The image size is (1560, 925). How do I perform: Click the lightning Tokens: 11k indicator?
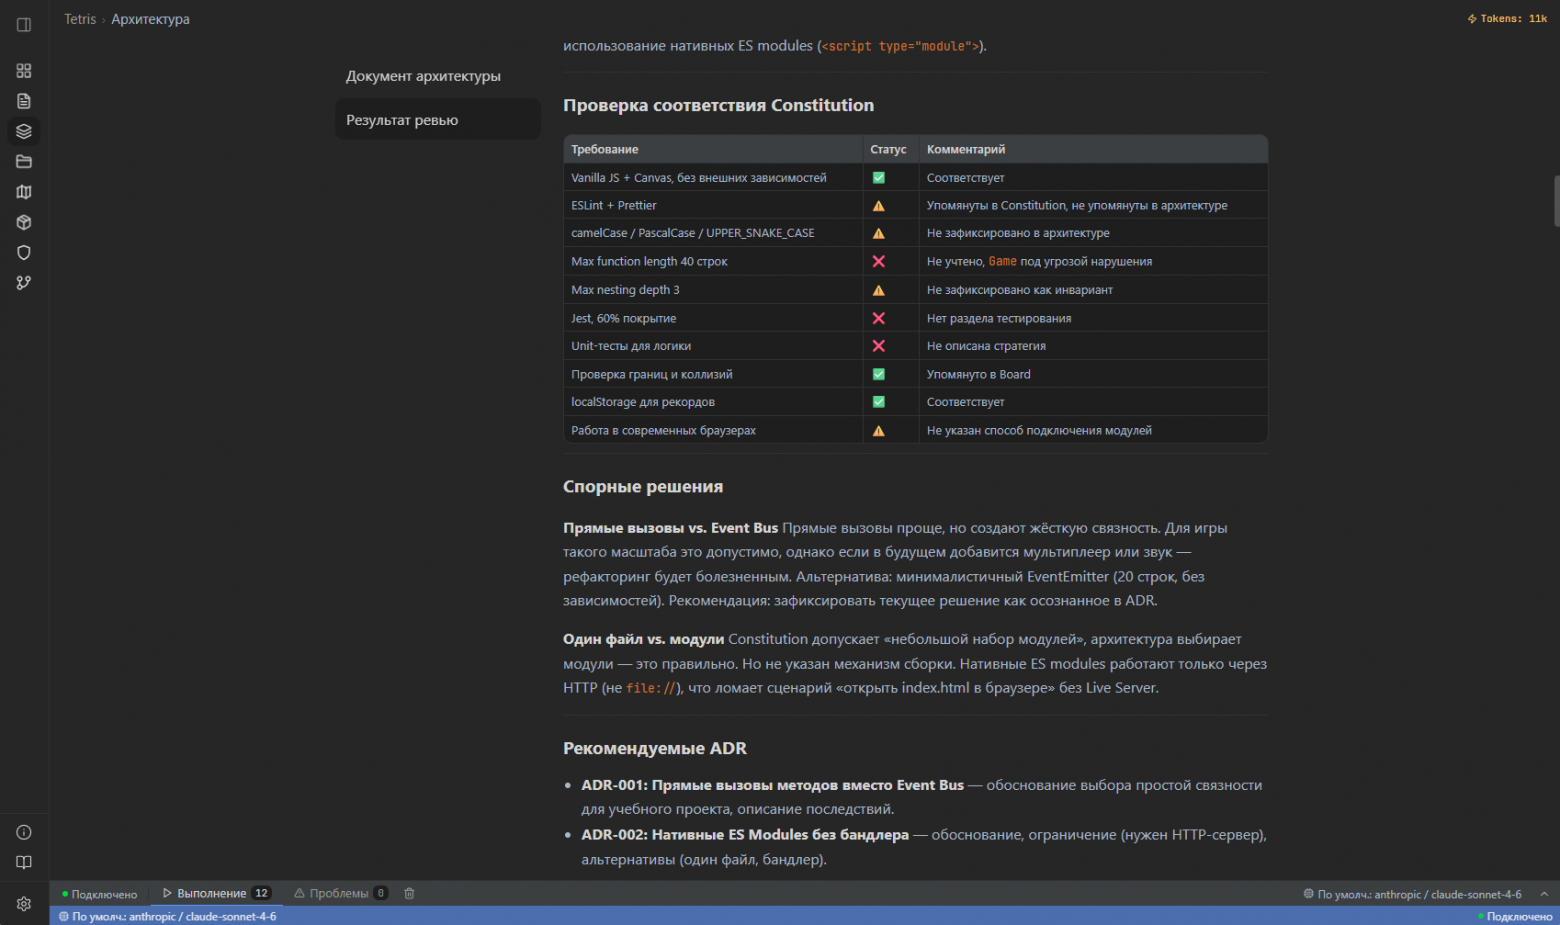click(x=1507, y=19)
